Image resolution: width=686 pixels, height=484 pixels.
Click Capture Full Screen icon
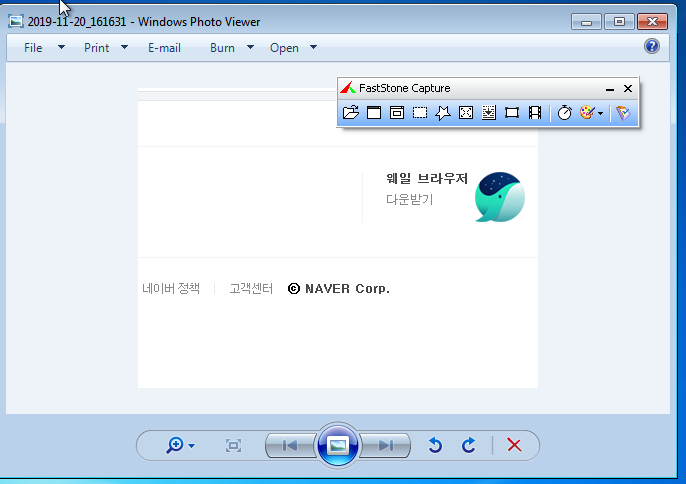click(x=466, y=113)
